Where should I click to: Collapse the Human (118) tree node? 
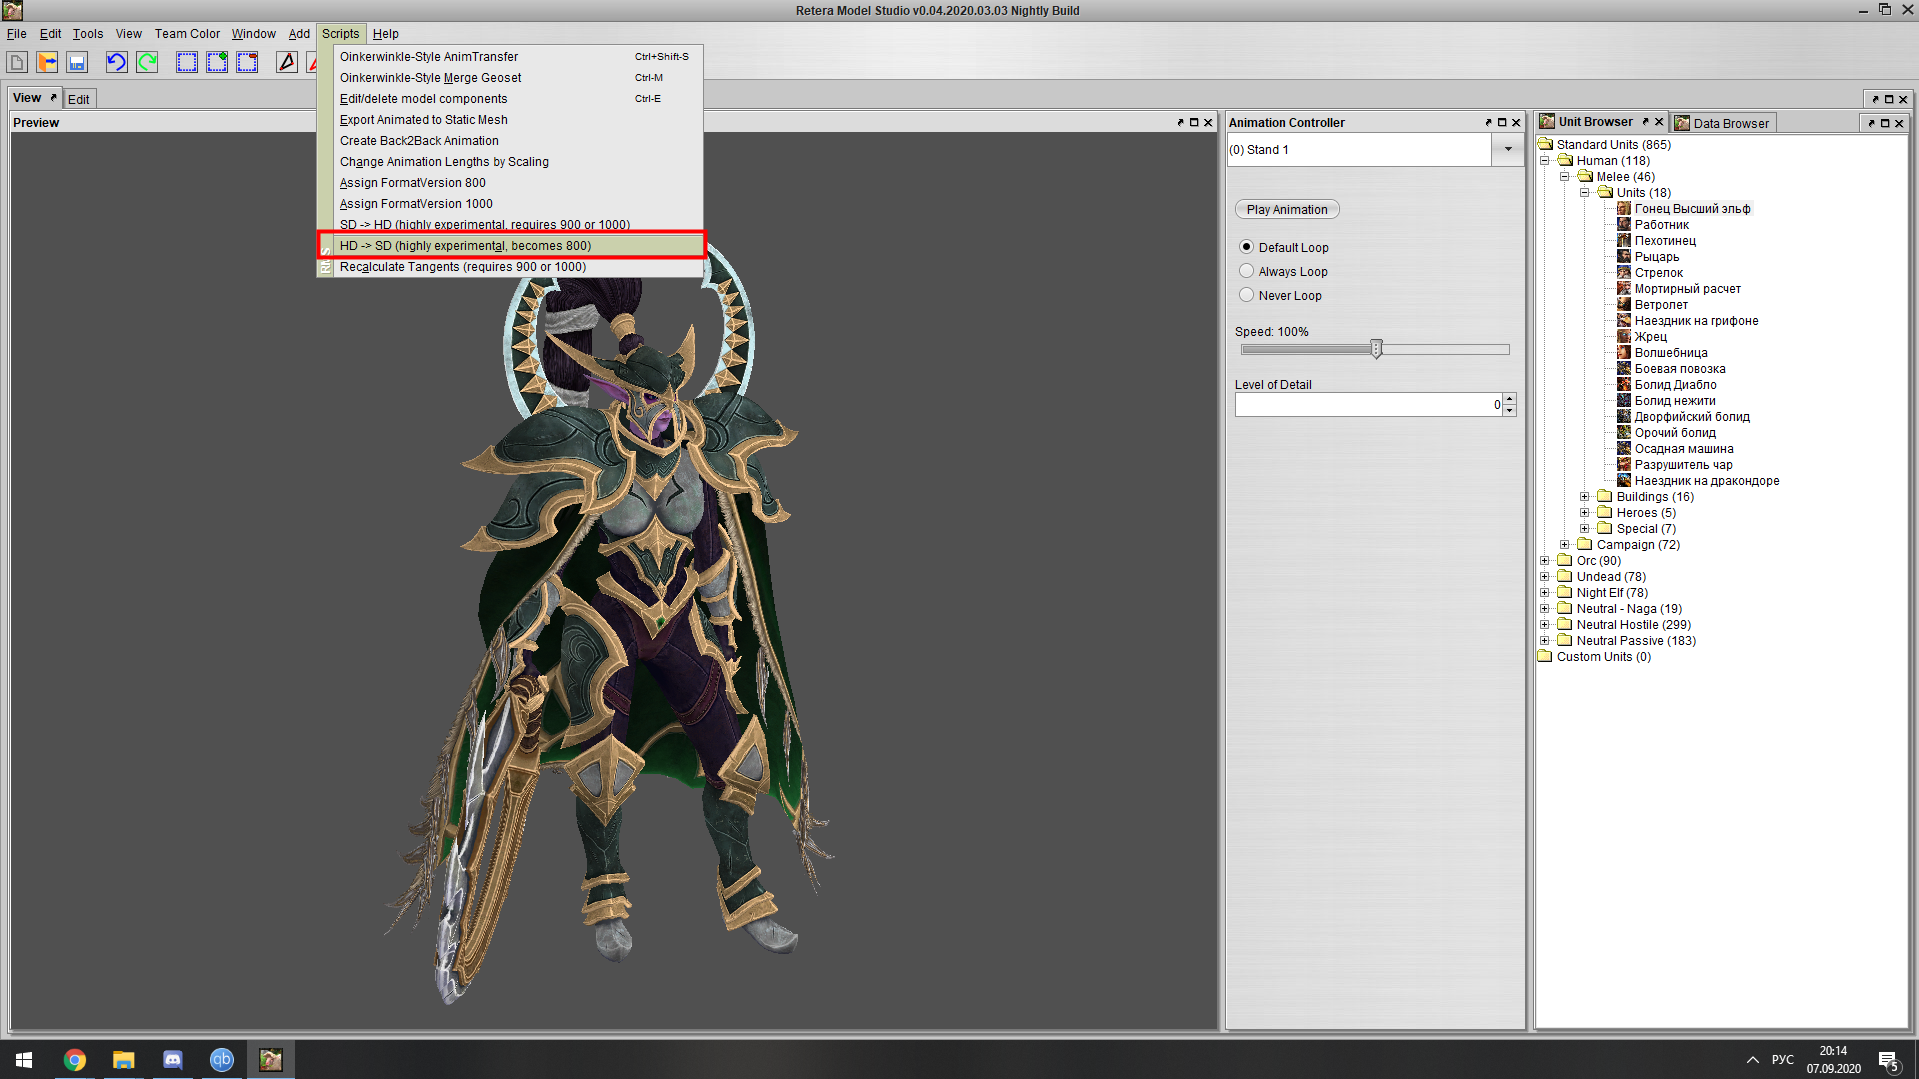[1545, 161]
